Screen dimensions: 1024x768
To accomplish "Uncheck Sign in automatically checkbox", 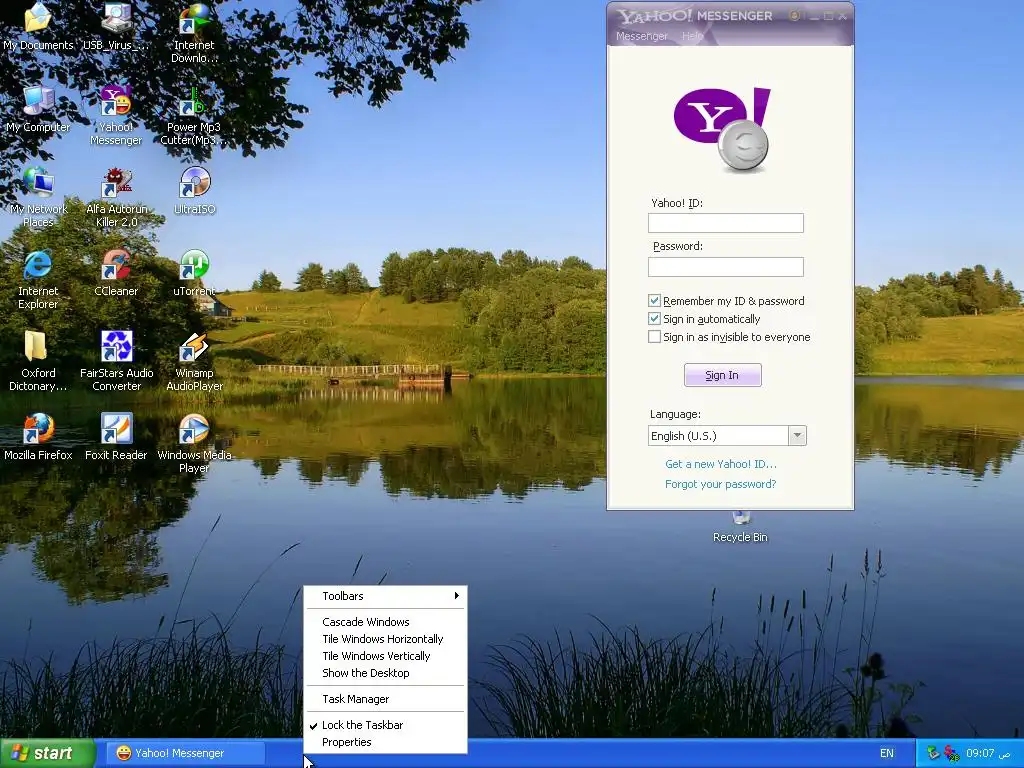I will point(654,319).
